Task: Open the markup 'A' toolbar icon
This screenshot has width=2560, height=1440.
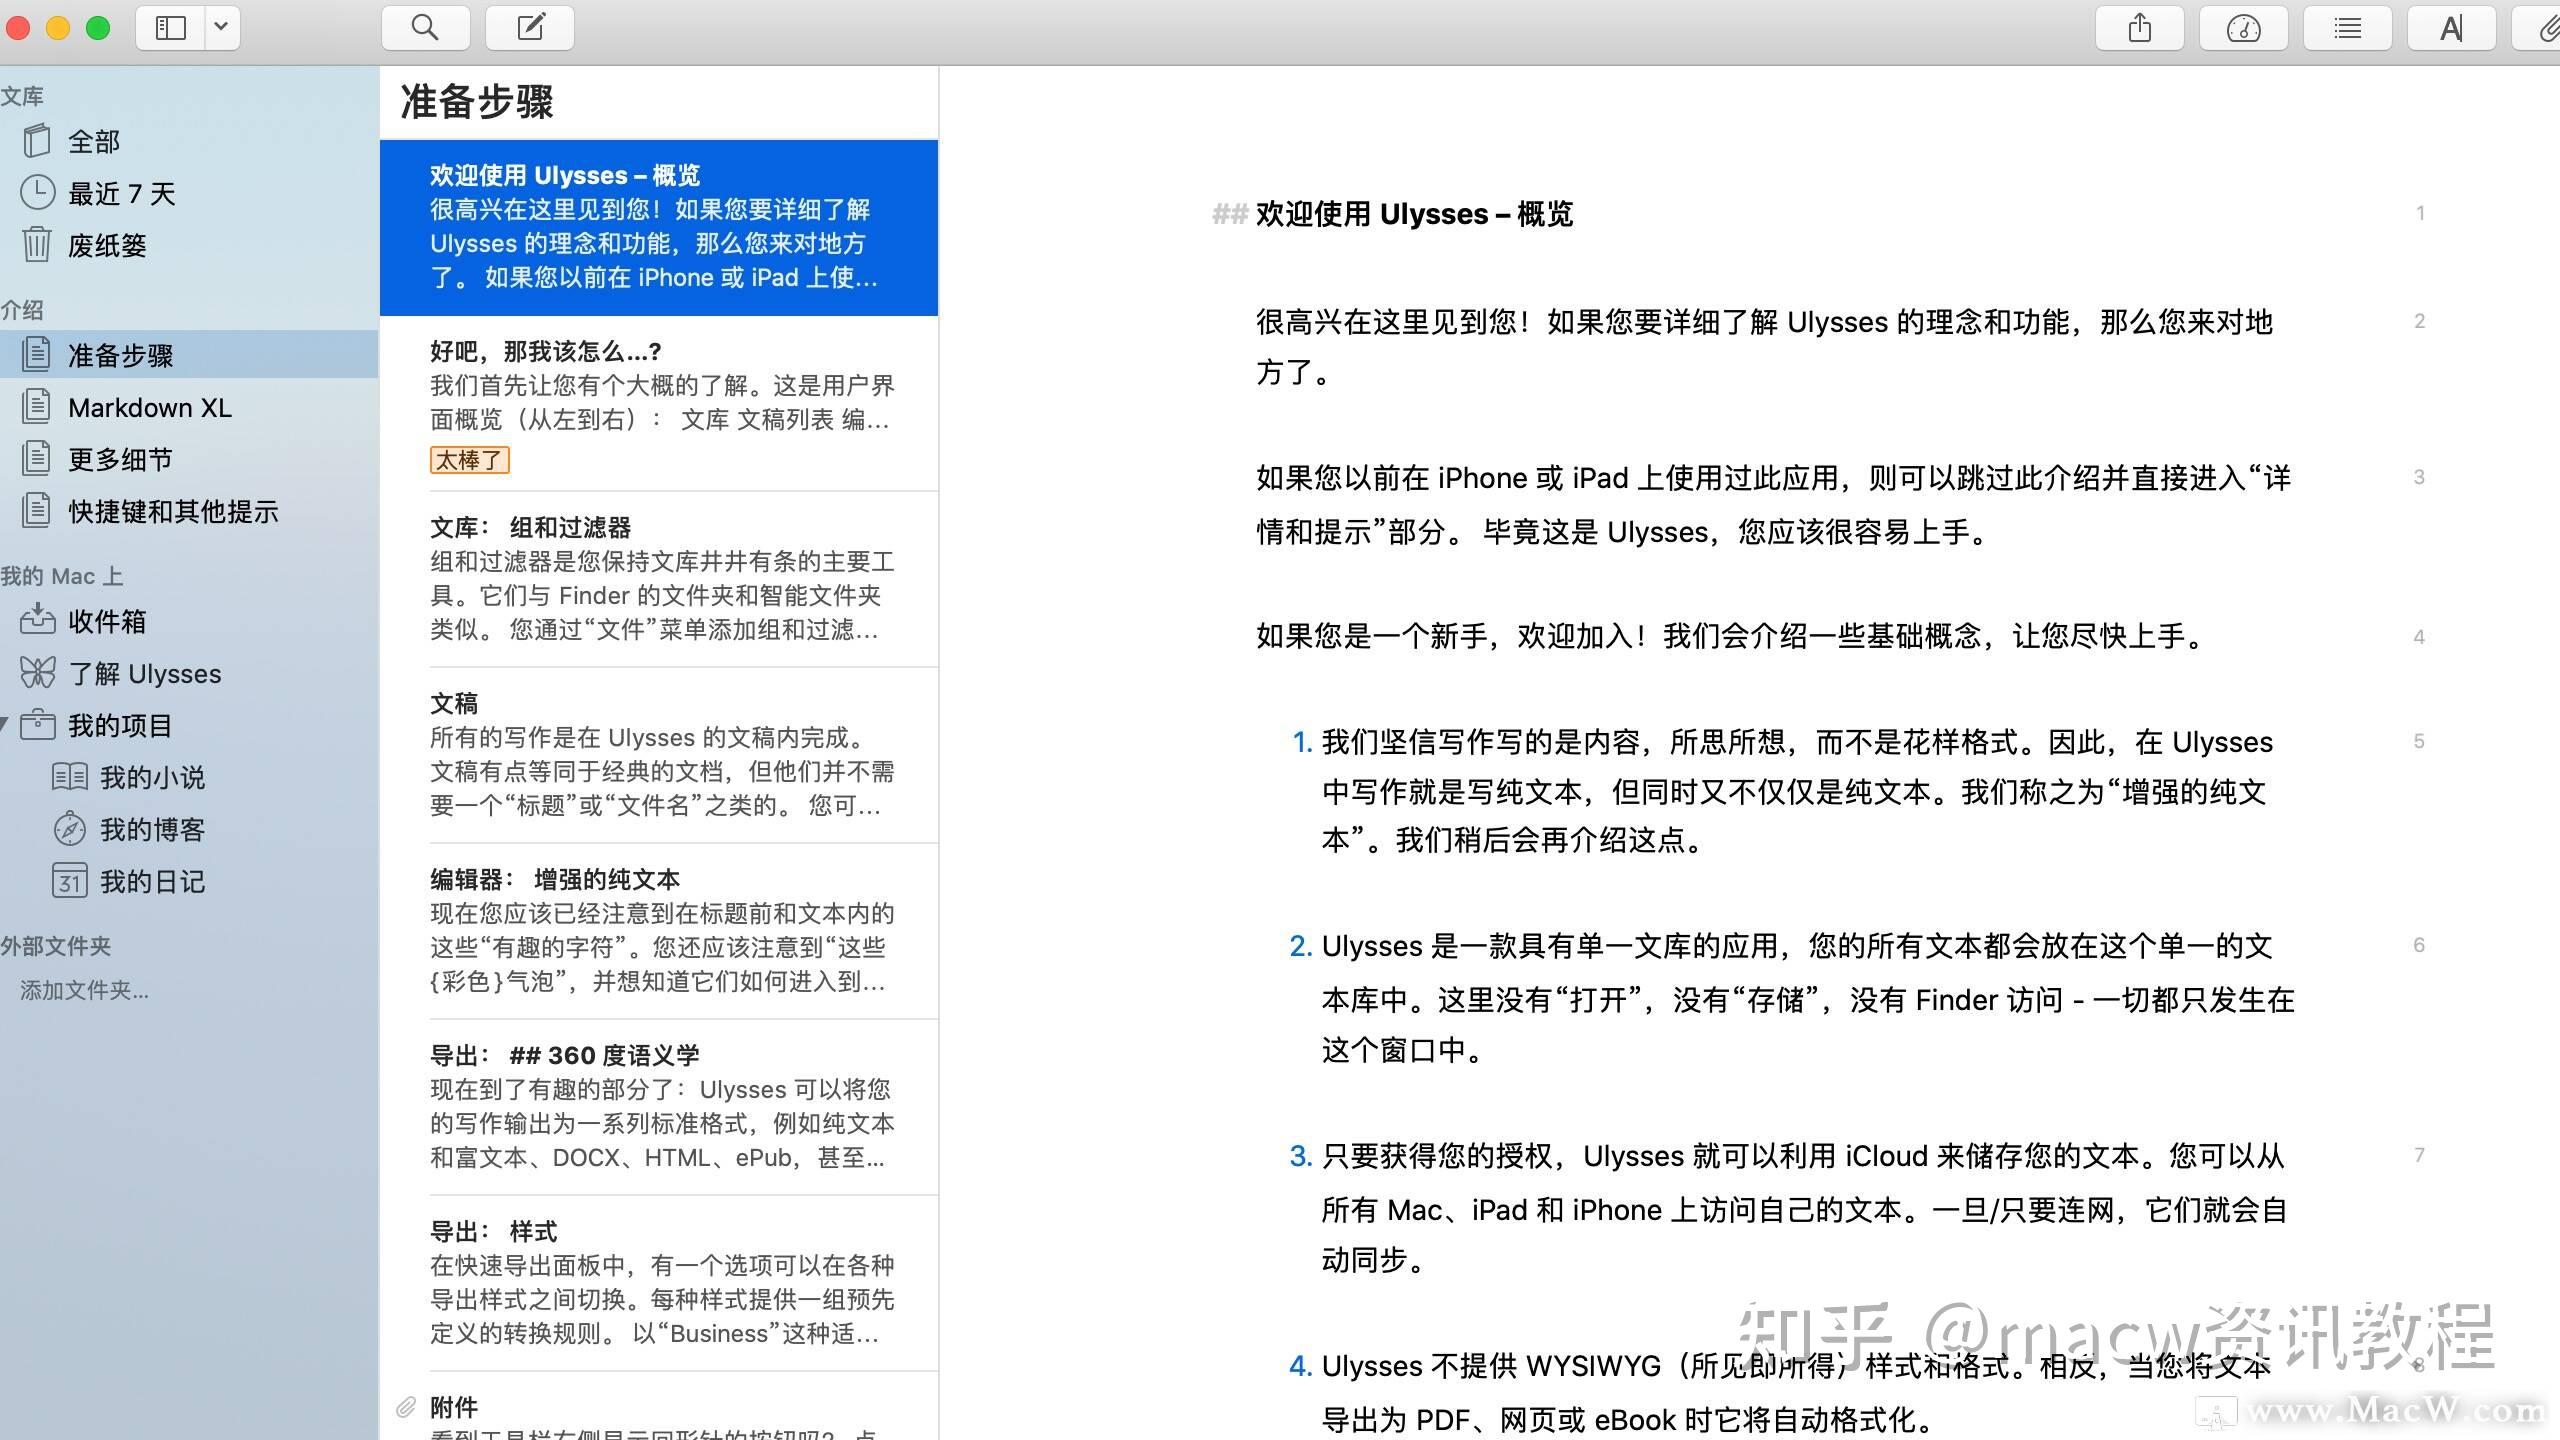Action: [x=2451, y=27]
